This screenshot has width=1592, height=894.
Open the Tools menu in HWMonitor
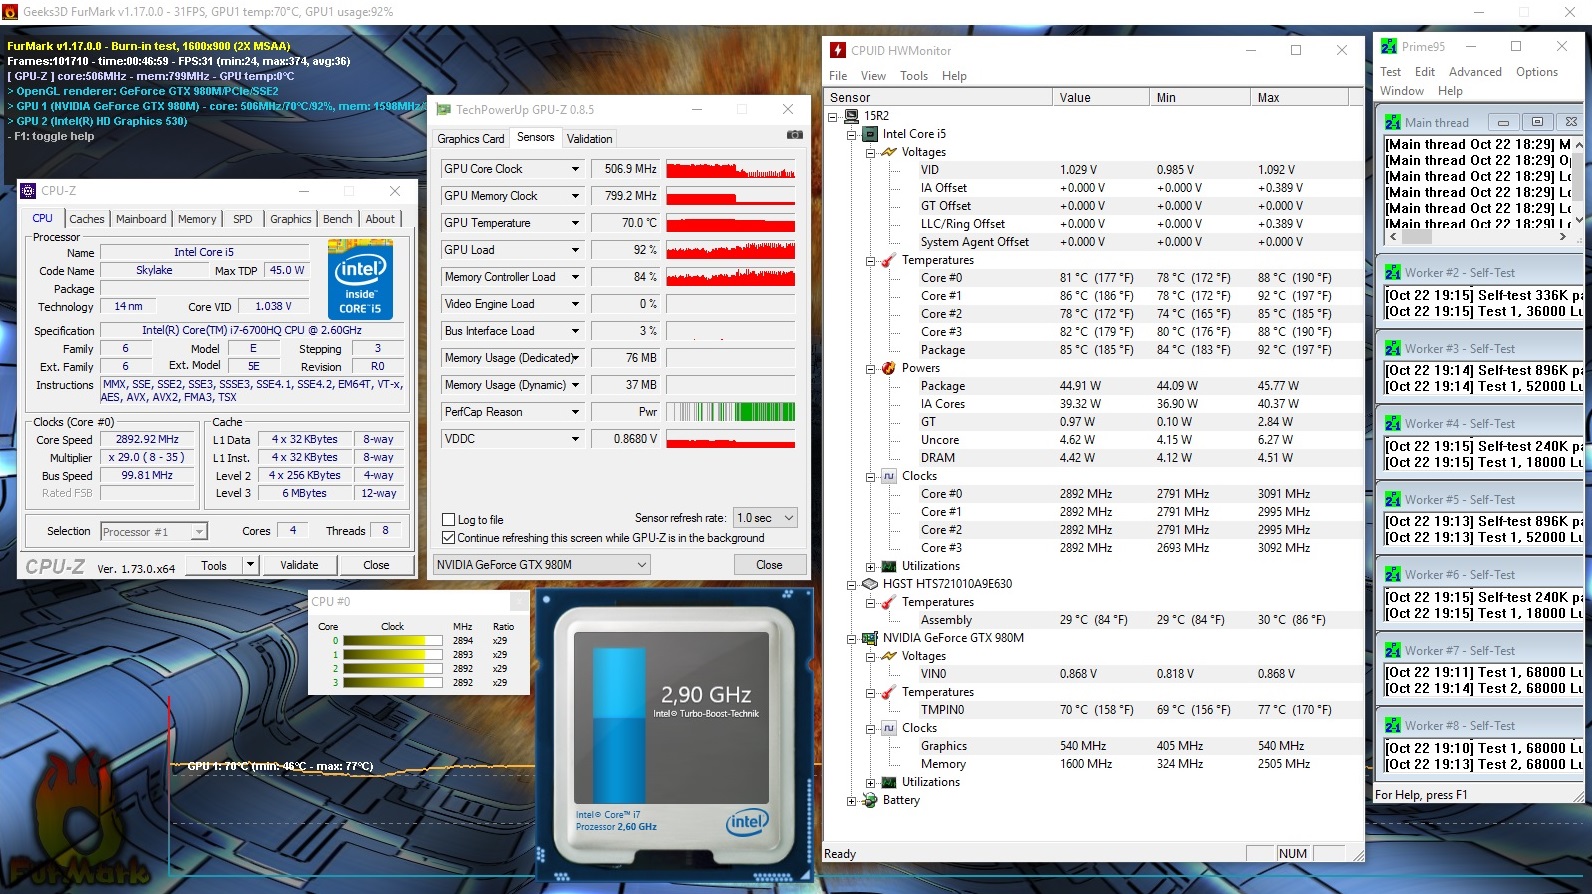coord(913,76)
